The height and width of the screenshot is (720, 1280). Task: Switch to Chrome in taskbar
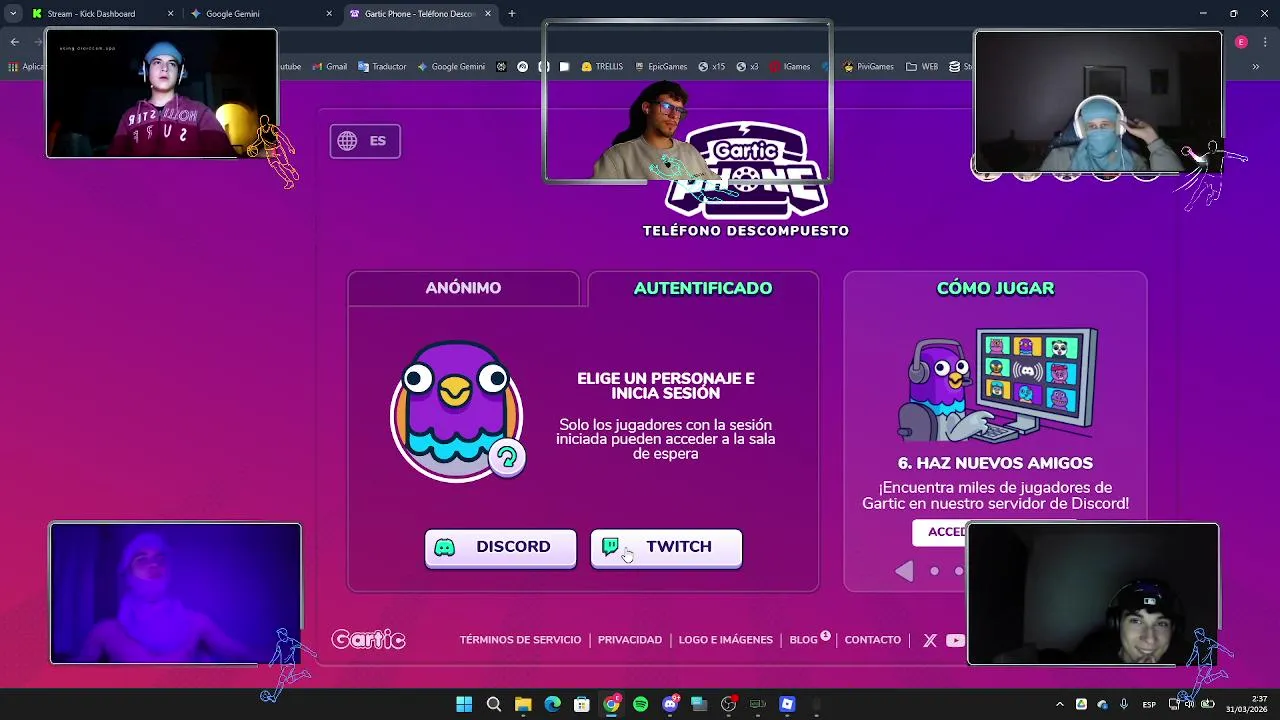(x=611, y=704)
